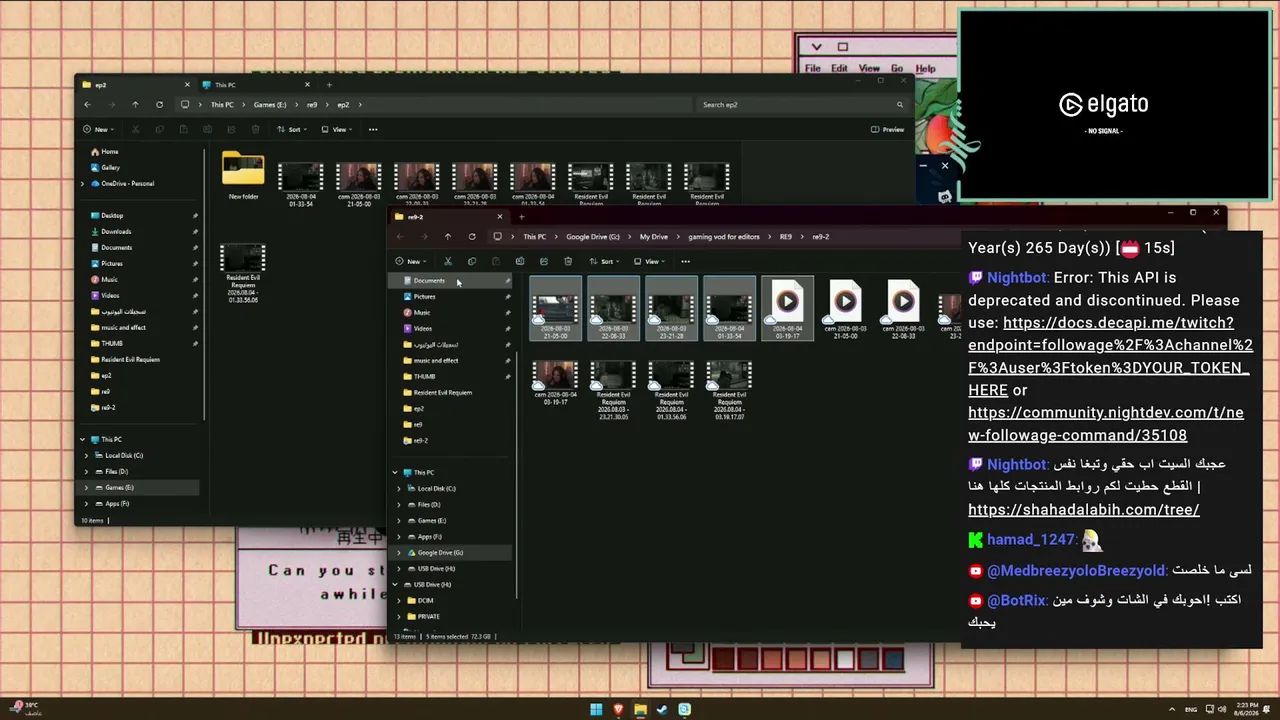The height and width of the screenshot is (720, 1280).
Task: Open Steam from the taskbar
Action: tap(662, 709)
